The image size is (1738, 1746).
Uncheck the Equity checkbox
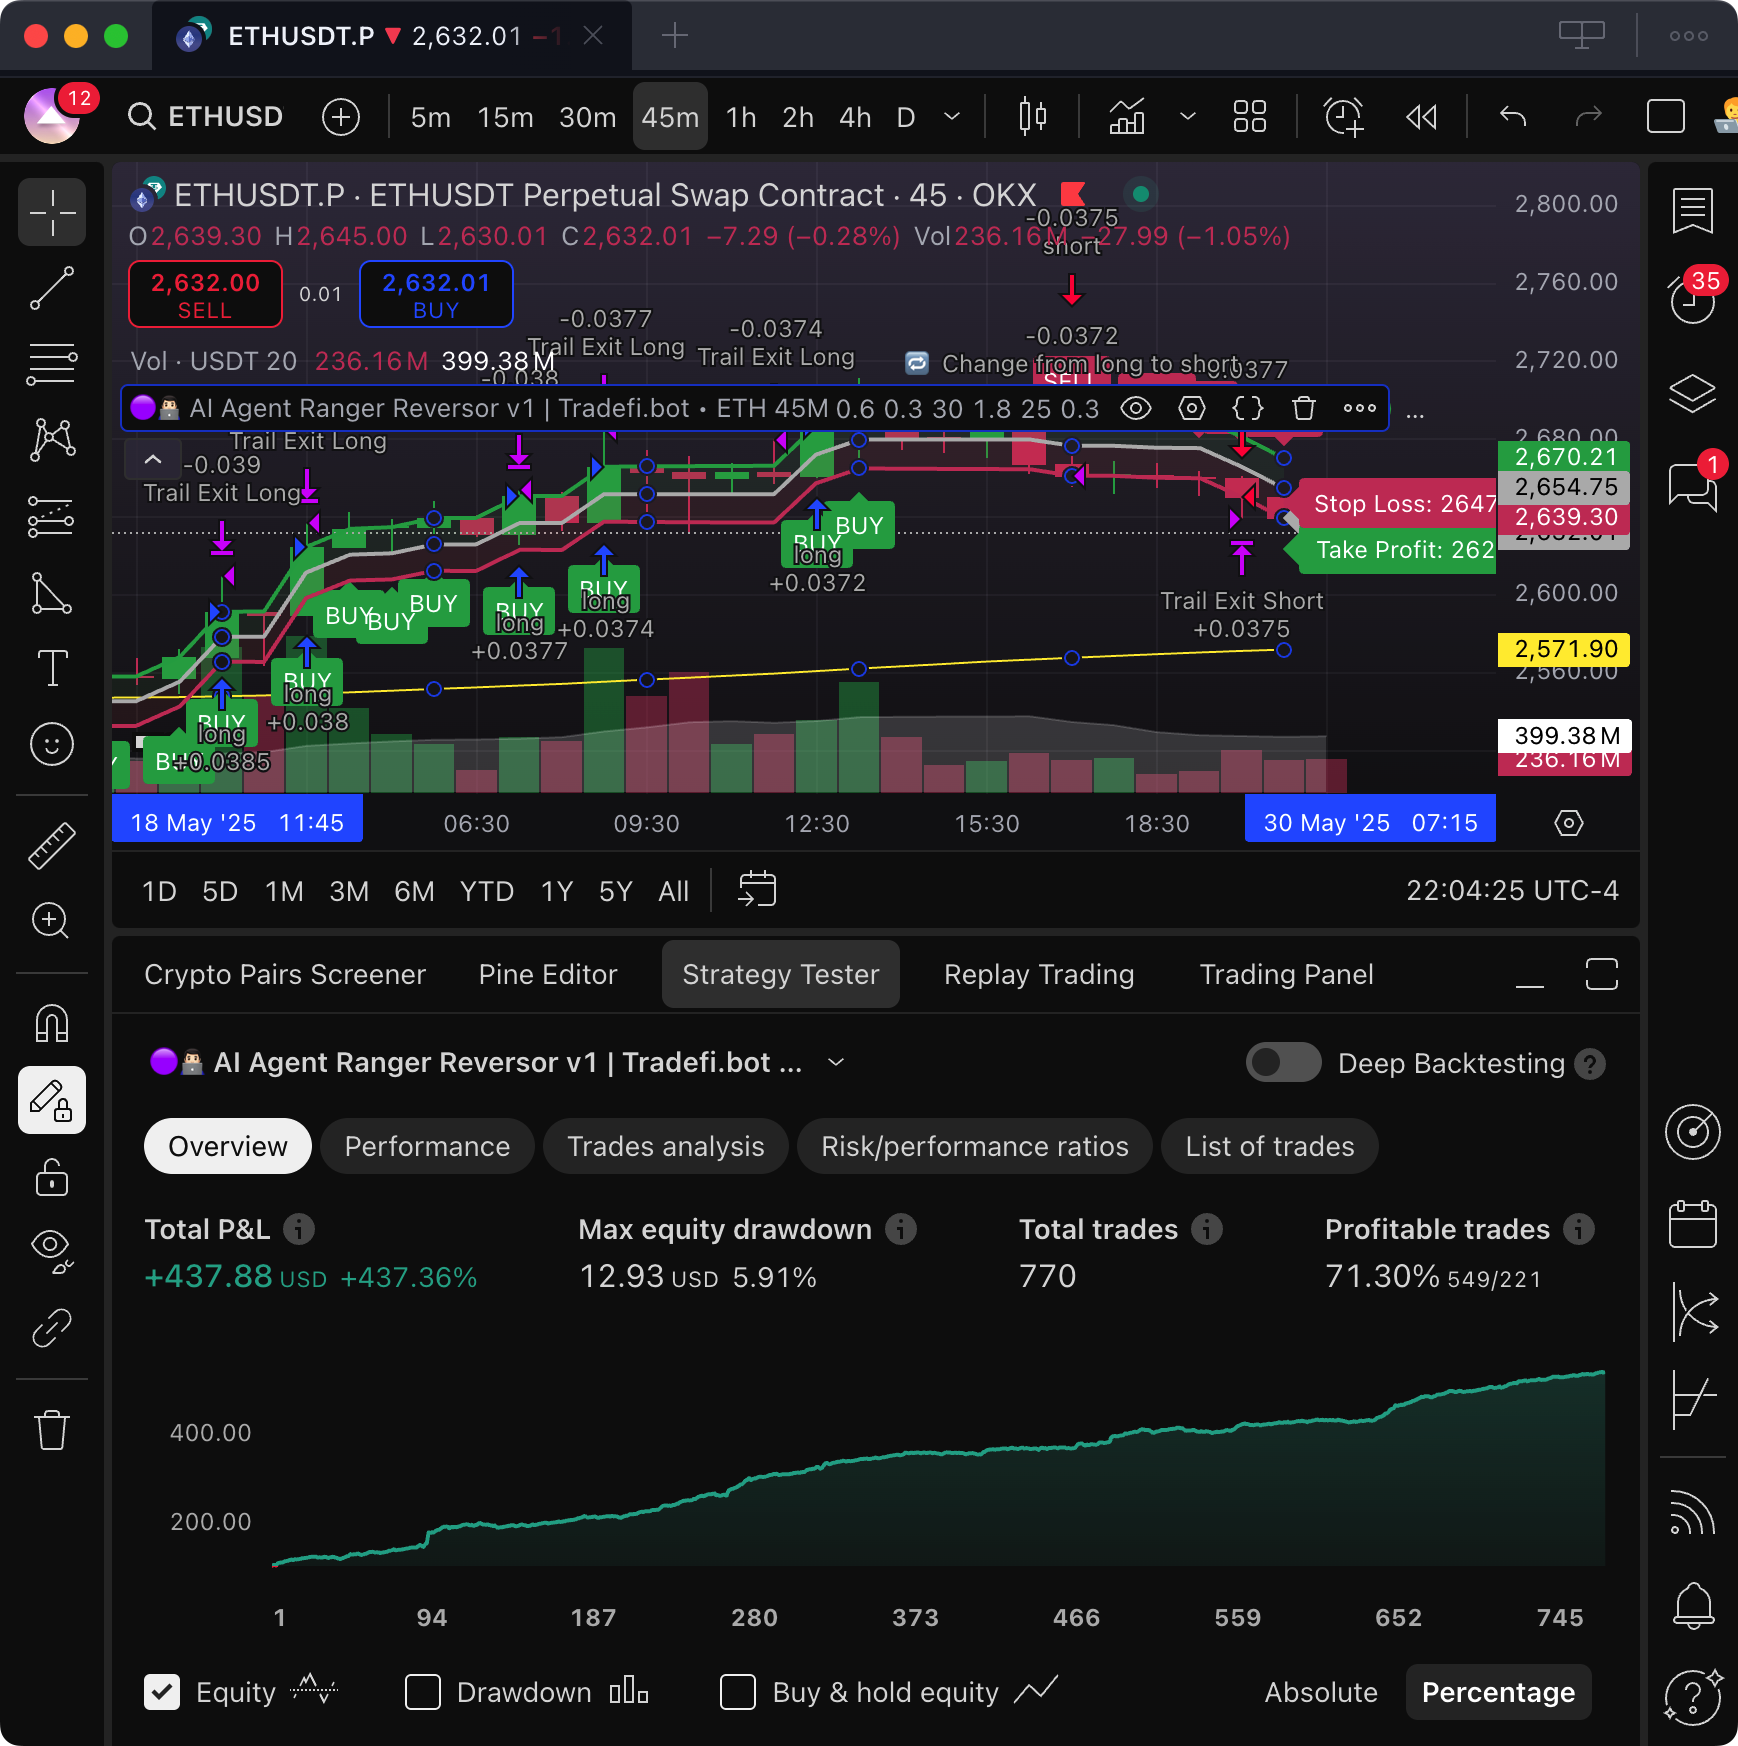(162, 1692)
